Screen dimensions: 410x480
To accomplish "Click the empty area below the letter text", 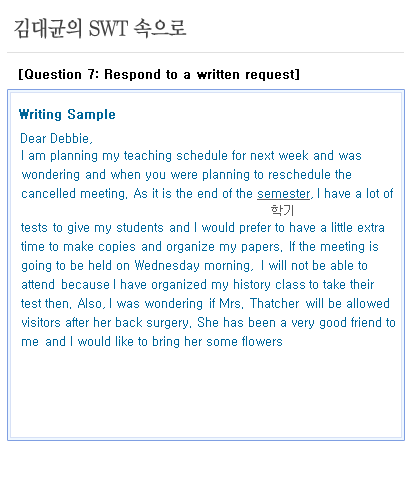I will pyautogui.click(x=206, y=393).
